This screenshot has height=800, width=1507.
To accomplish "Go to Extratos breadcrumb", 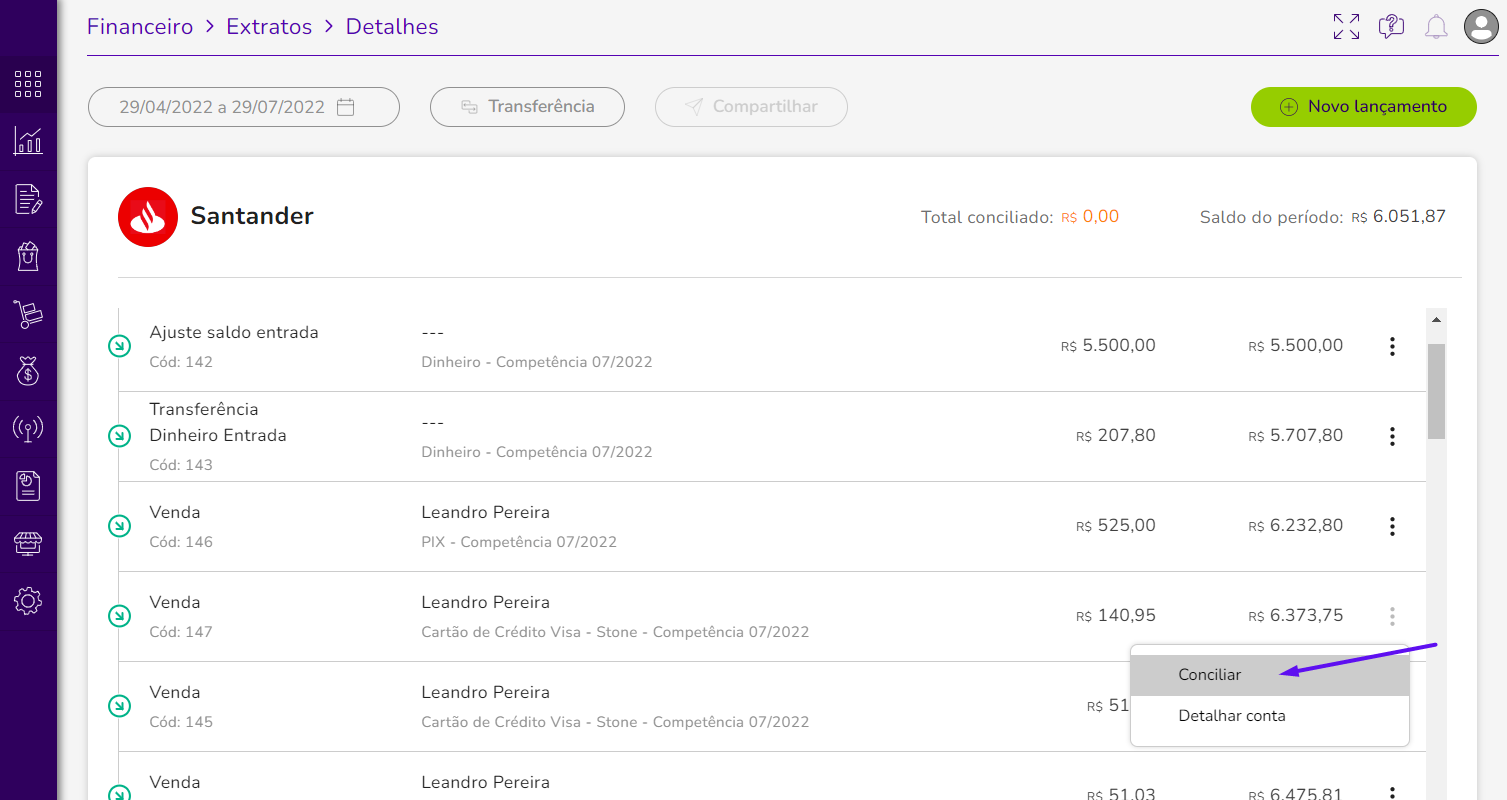I will click(270, 27).
